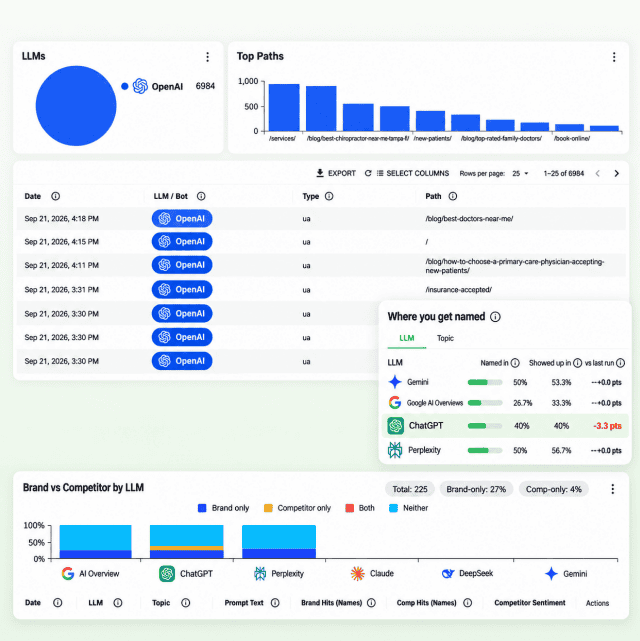640x641 pixels.
Task: Click the Export download icon
Action: point(320,173)
